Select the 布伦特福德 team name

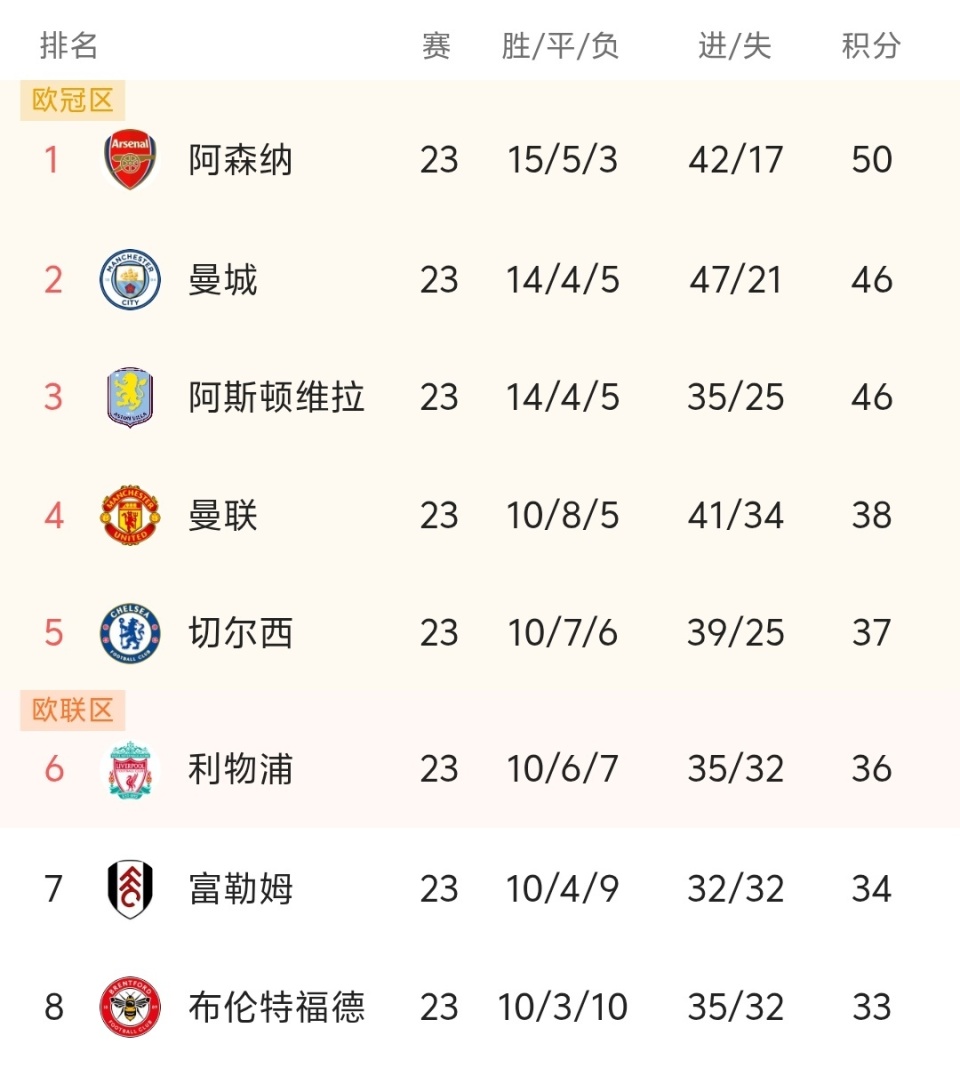point(276,1007)
